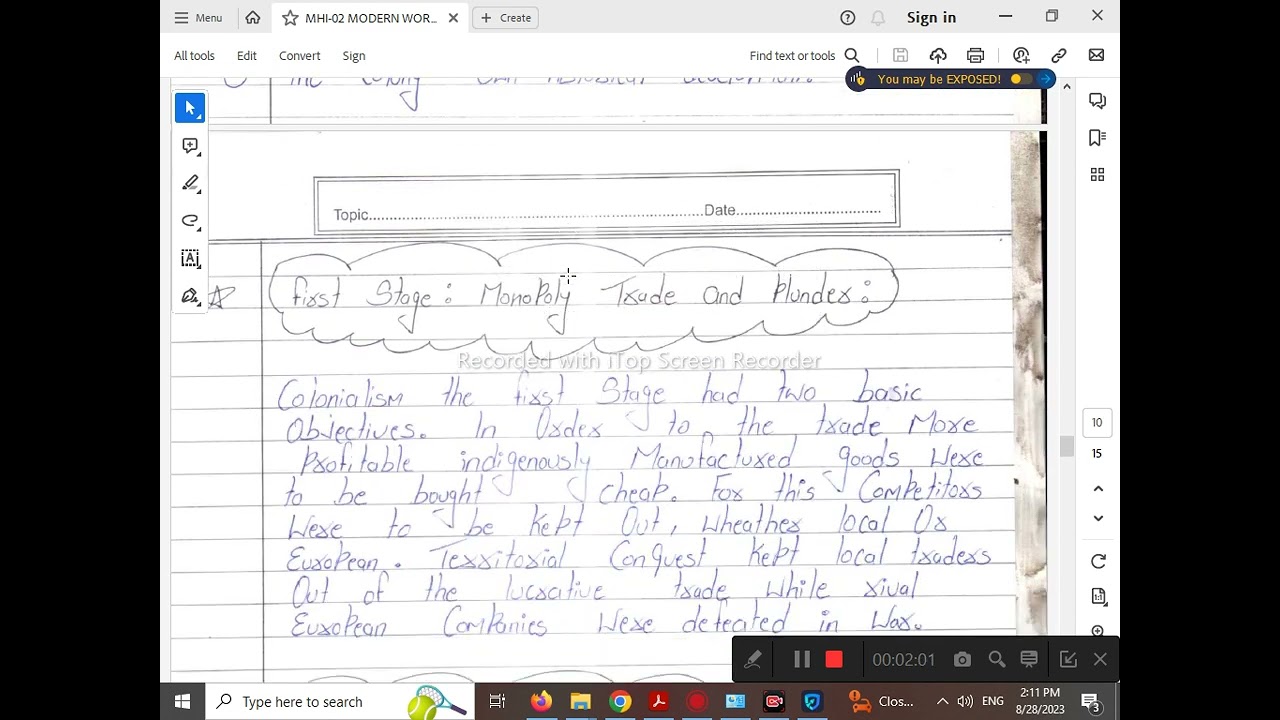Open the page fit display options

[x=1098, y=597]
